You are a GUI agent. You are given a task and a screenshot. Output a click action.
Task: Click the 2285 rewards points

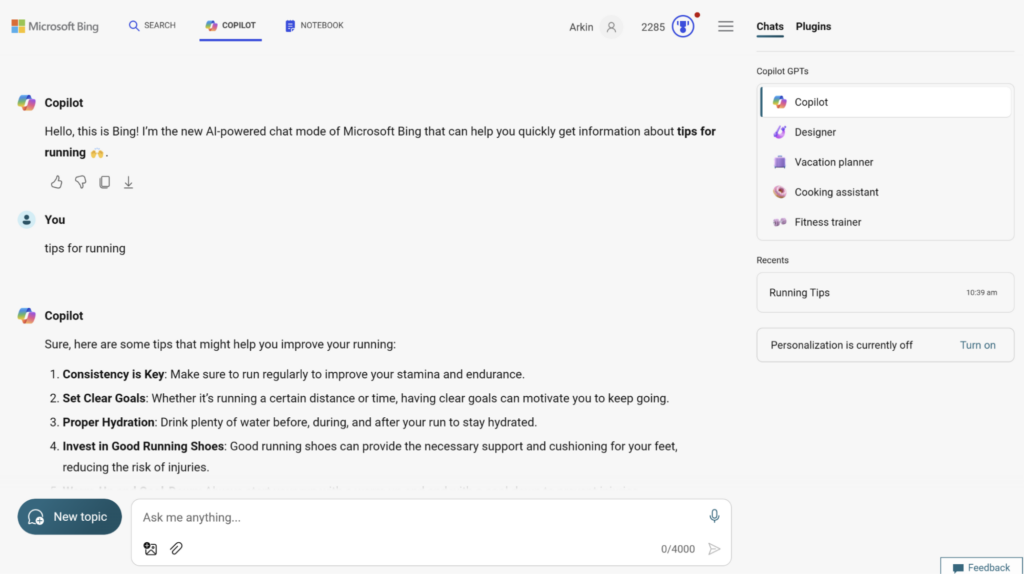coord(652,27)
